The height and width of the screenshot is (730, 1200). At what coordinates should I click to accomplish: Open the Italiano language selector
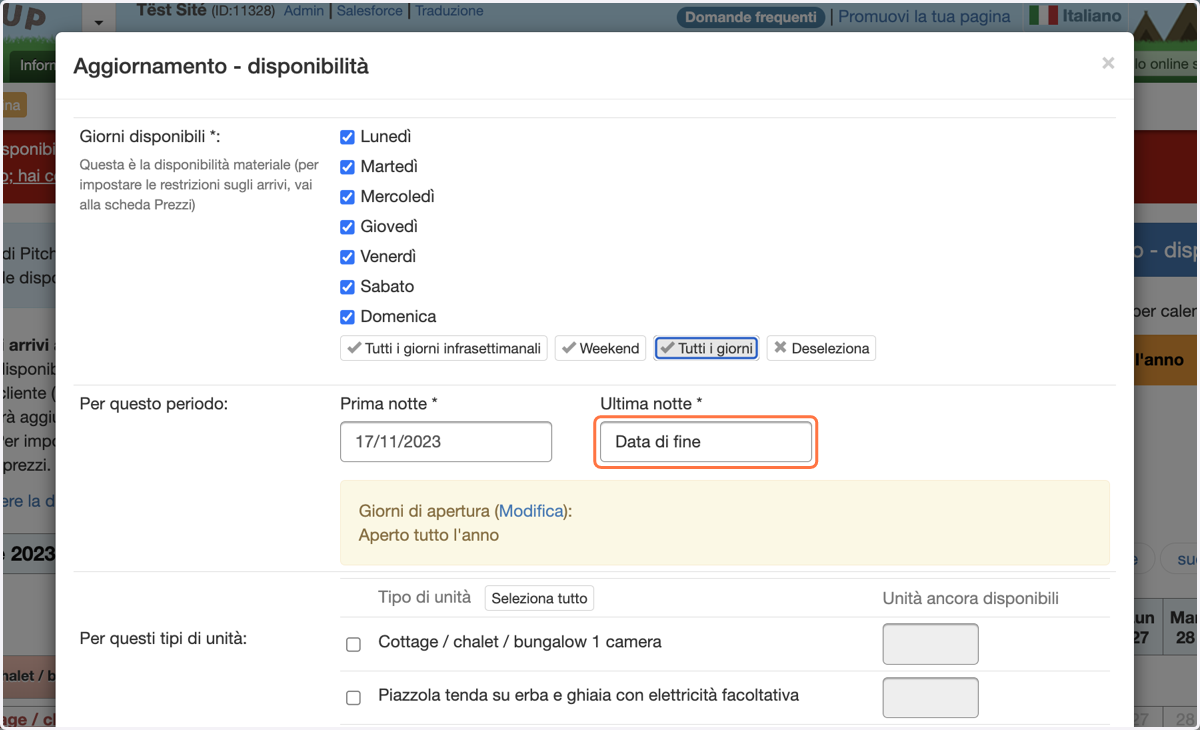pos(1092,16)
